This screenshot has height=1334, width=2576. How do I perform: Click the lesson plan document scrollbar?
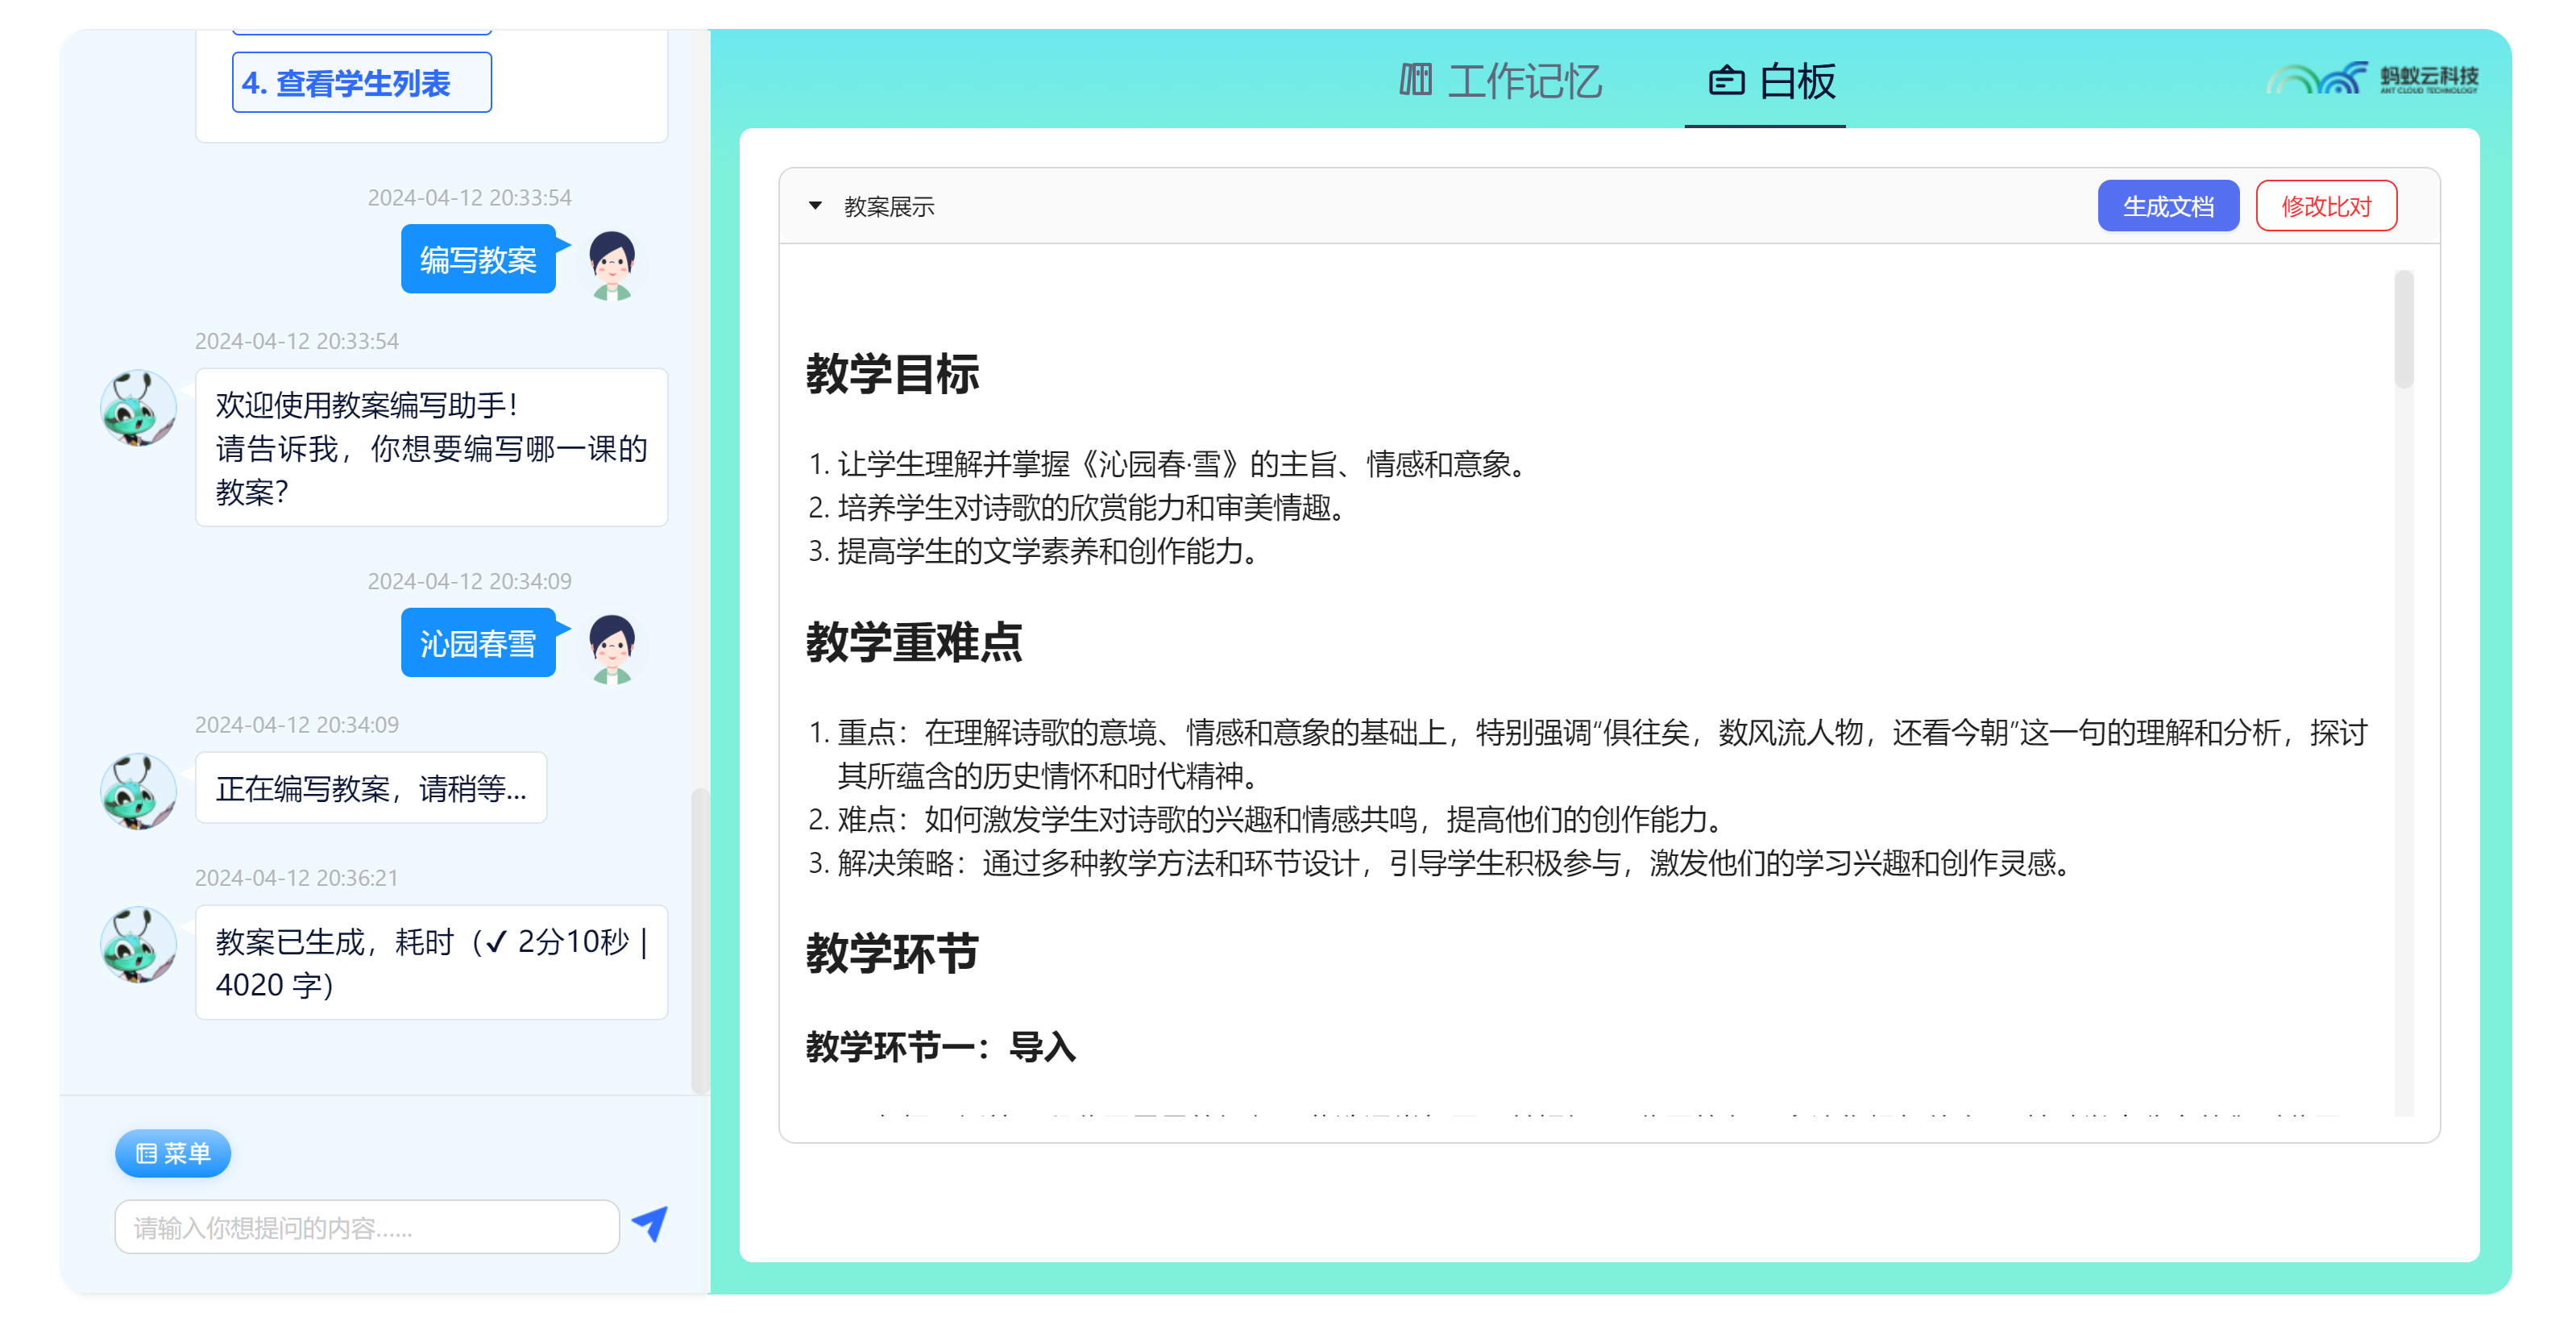[x=2404, y=330]
